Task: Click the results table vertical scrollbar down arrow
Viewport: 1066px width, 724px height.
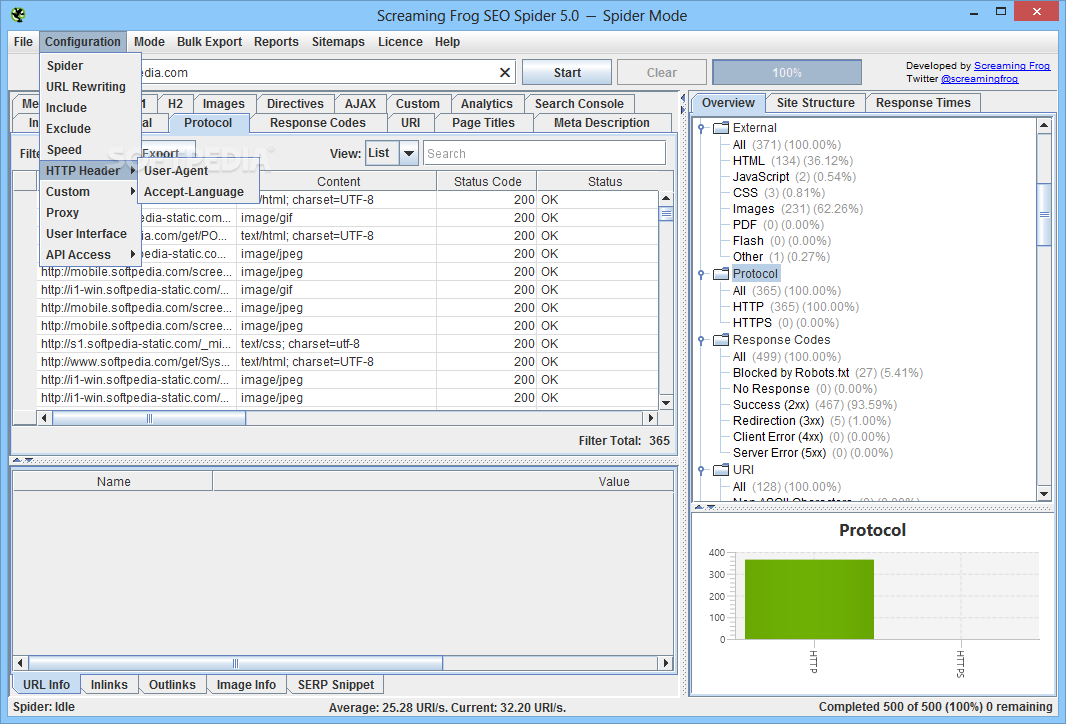Action: tap(666, 402)
